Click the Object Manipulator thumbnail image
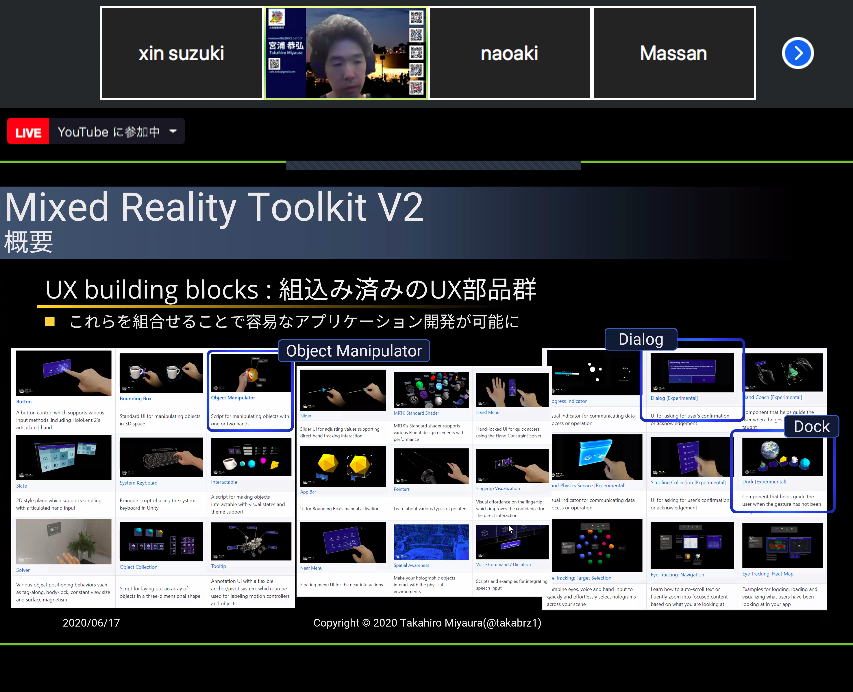 pyautogui.click(x=251, y=373)
